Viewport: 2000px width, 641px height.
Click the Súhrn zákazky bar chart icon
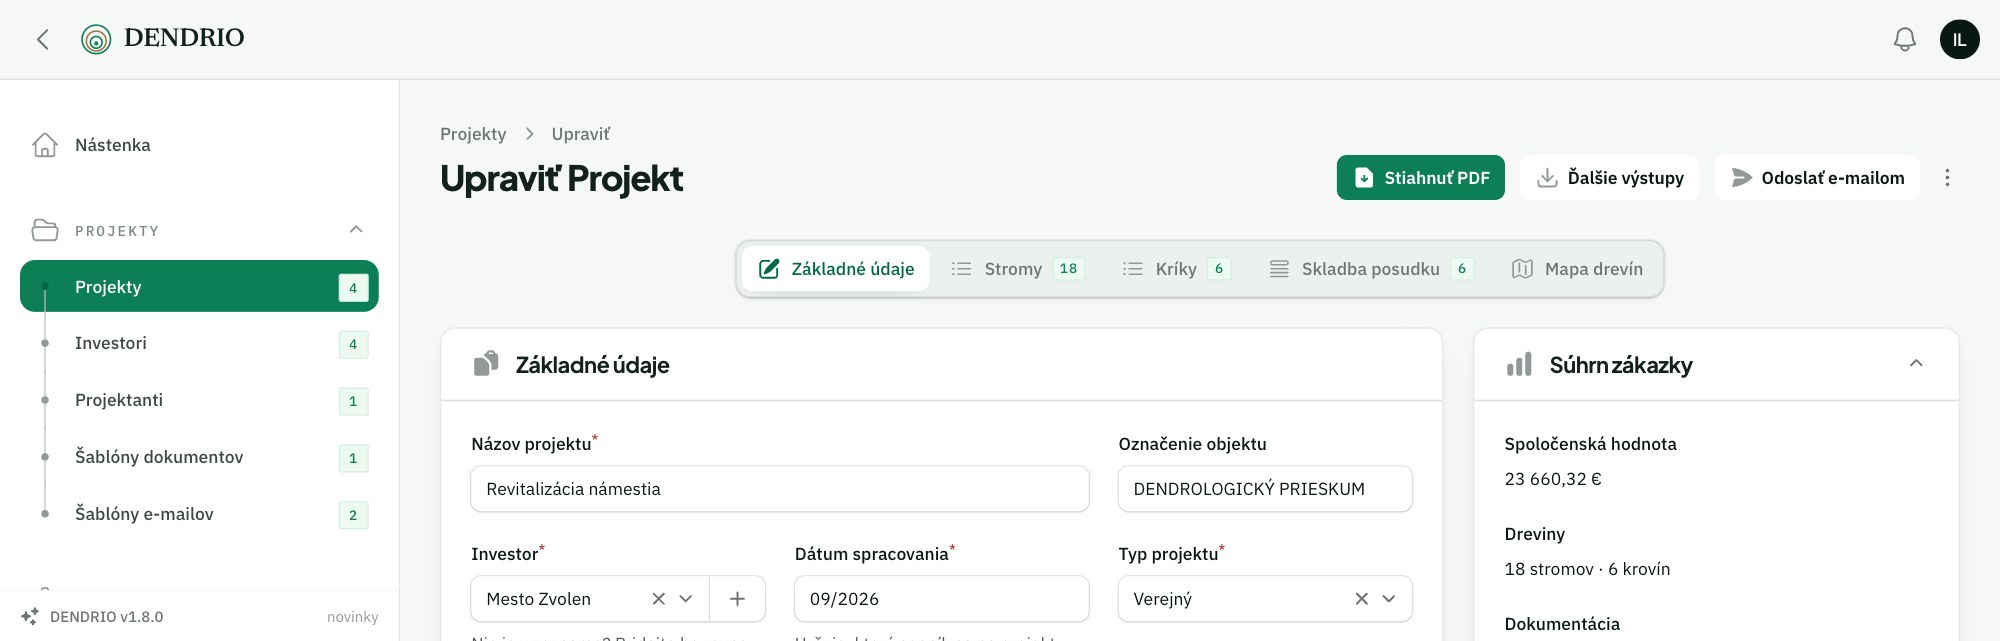1519,365
